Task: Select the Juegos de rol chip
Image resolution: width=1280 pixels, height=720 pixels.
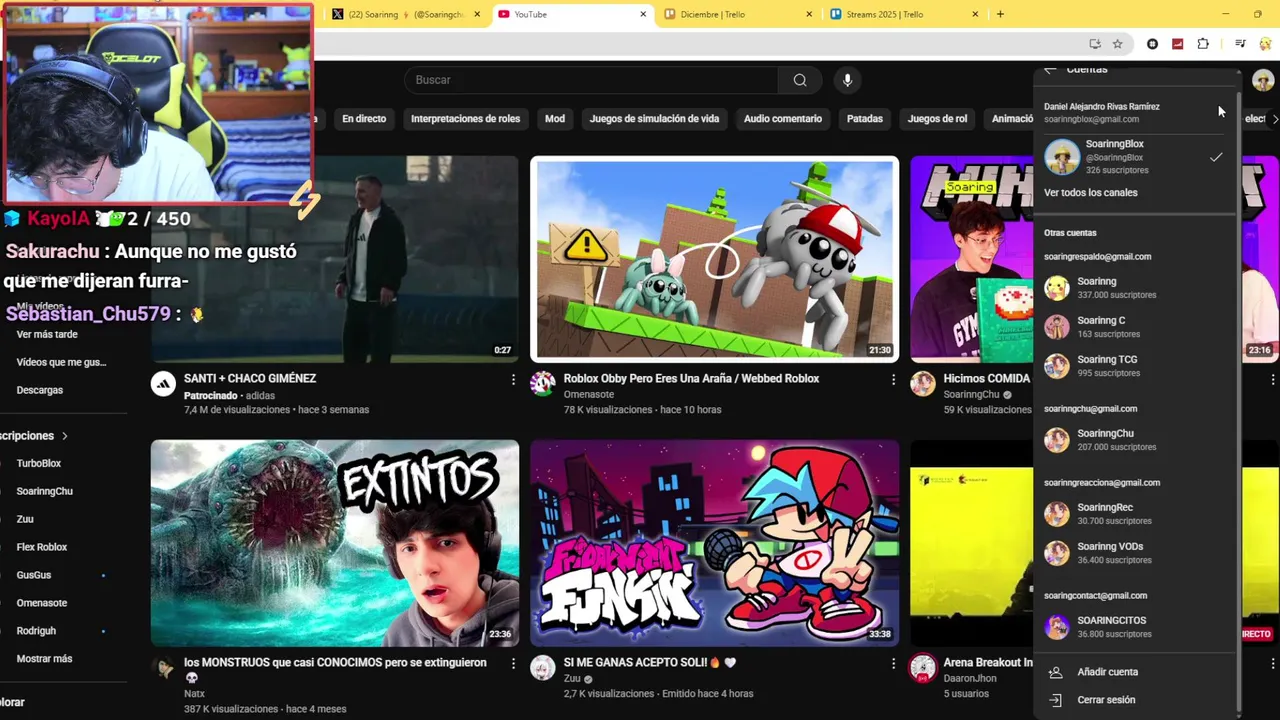Action: pyautogui.click(x=937, y=119)
